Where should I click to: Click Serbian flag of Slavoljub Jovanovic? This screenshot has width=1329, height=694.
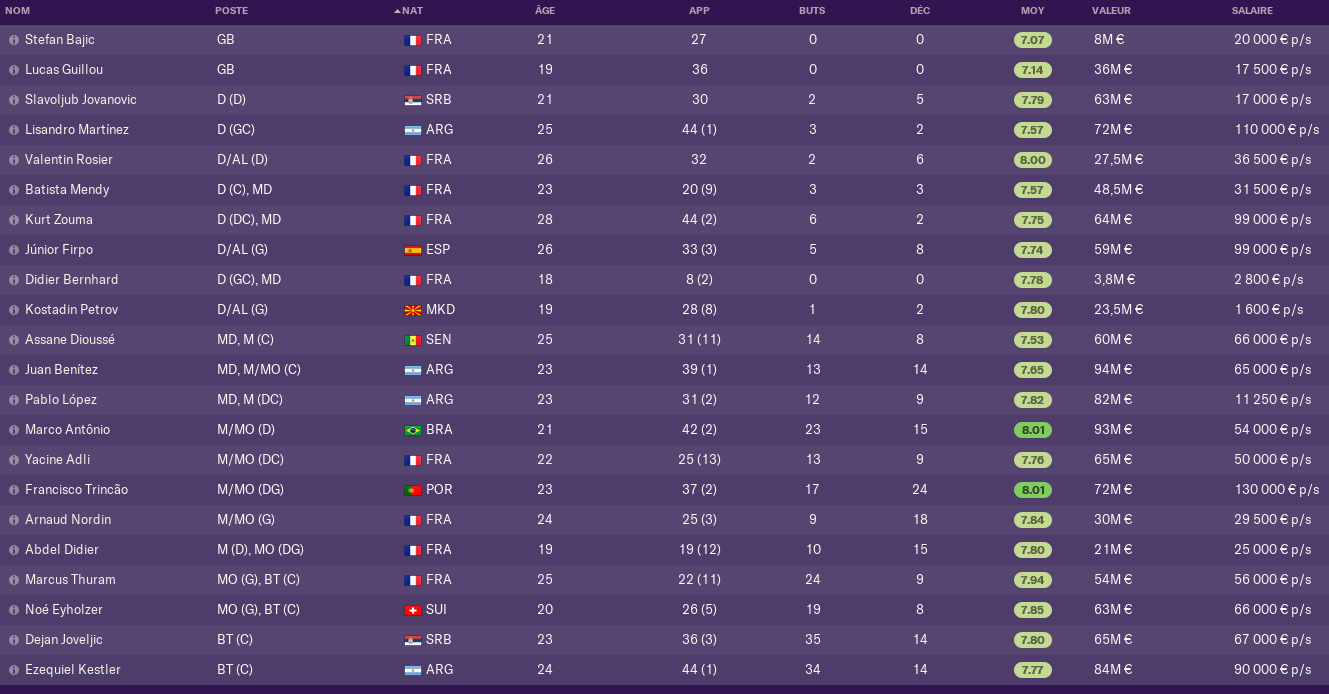point(412,100)
